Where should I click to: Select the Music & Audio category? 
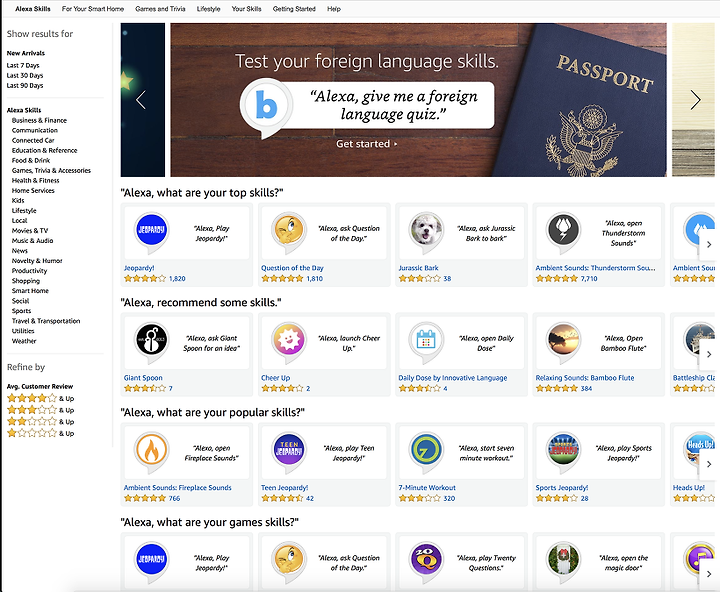pos(32,241)
